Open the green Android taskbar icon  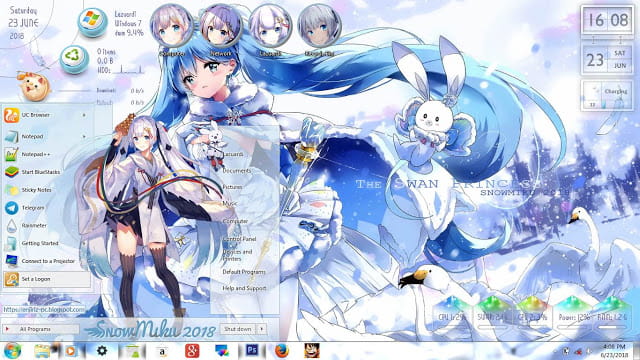click(132, 351)
